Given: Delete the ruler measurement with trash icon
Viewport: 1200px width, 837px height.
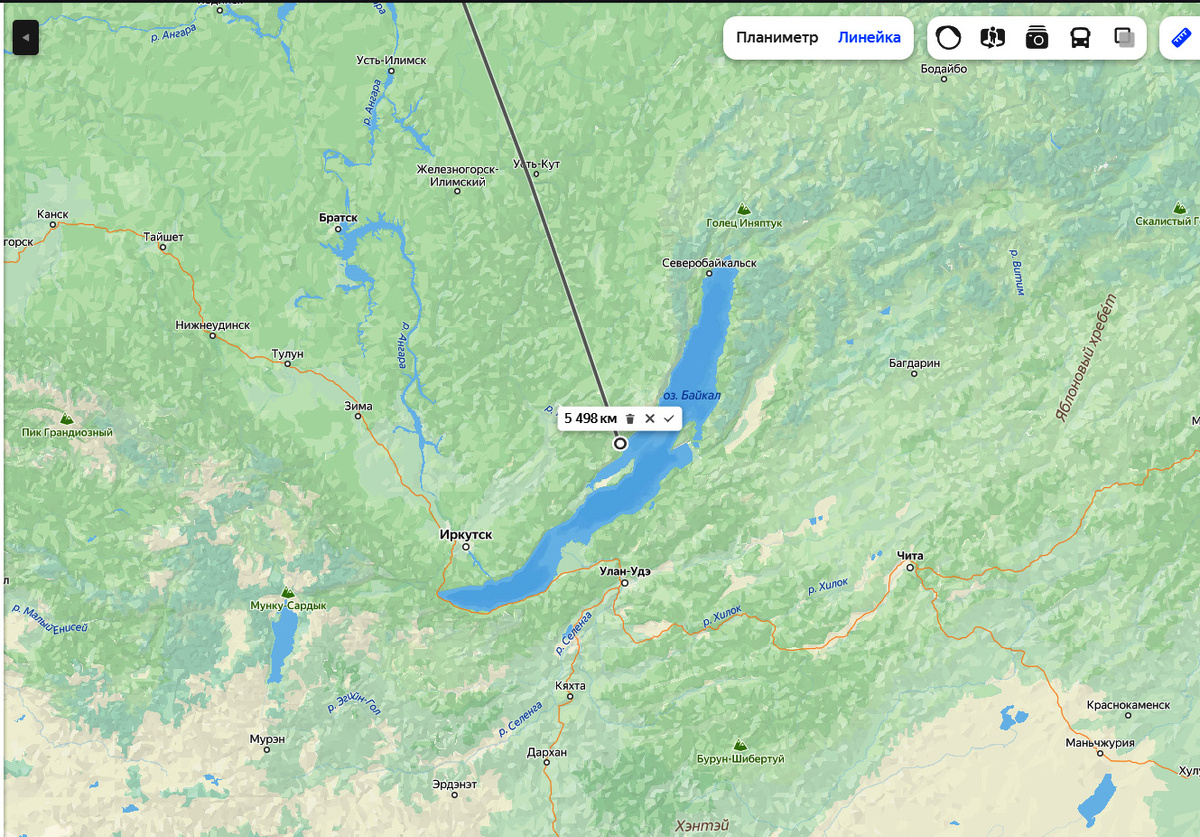Looking at the screenshot, I should click(x=630, y=418).
